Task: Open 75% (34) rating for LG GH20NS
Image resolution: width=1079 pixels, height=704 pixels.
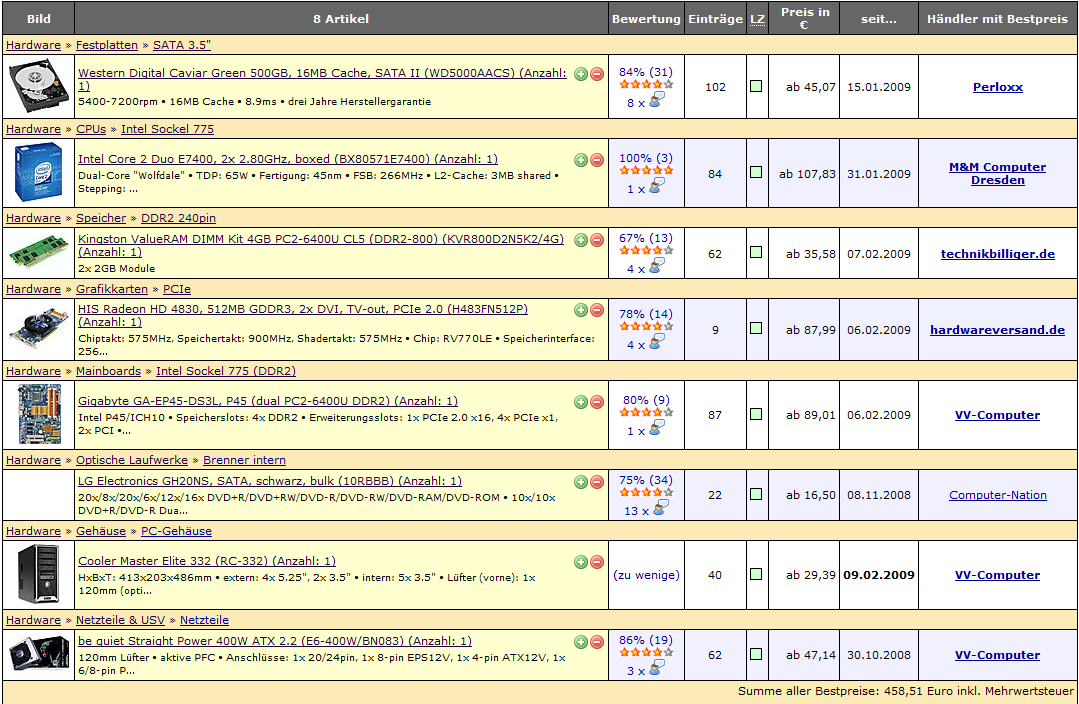Action: (645, 480)
